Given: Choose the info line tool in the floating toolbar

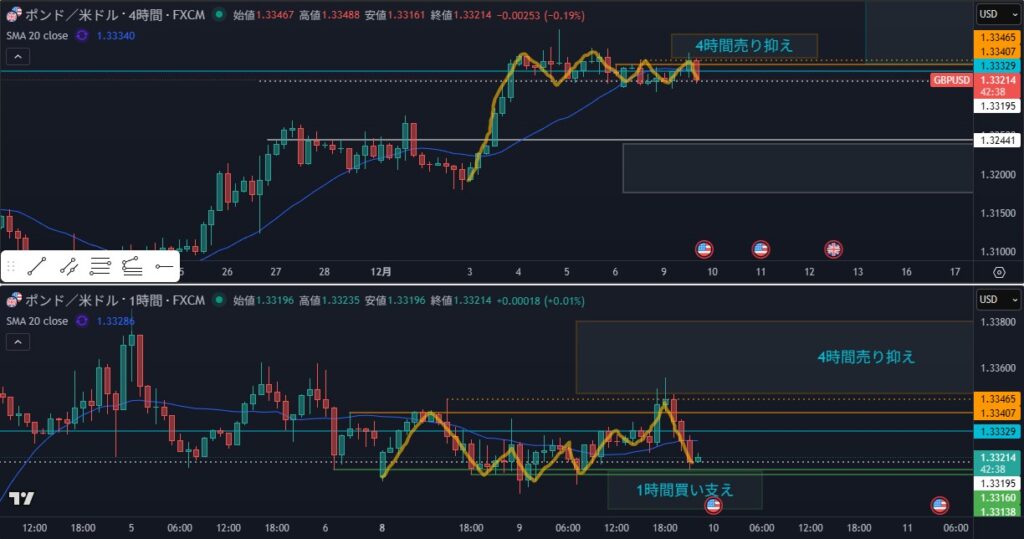Looking at the screenshot, I should point(69,266).
